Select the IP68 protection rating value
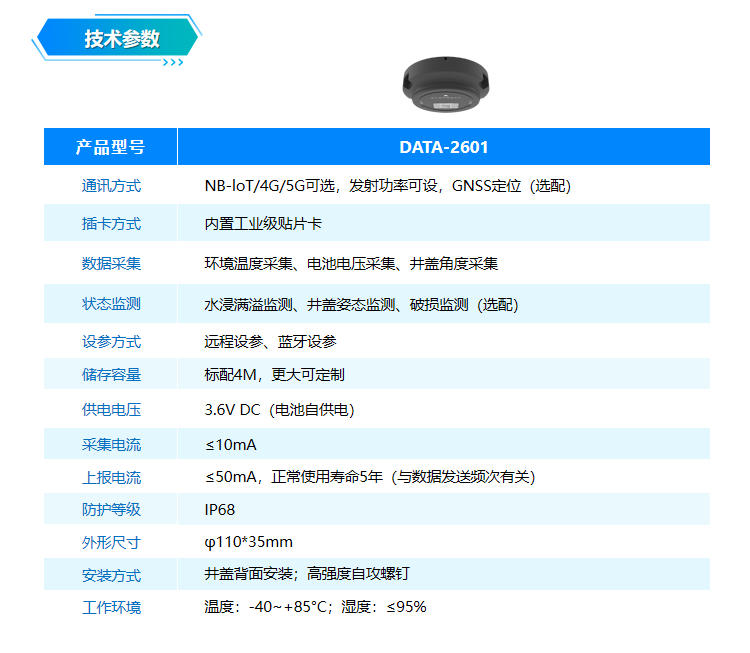The height and width of the screenshot is (653, 750). pyautogui.click(x=220, y=510)
